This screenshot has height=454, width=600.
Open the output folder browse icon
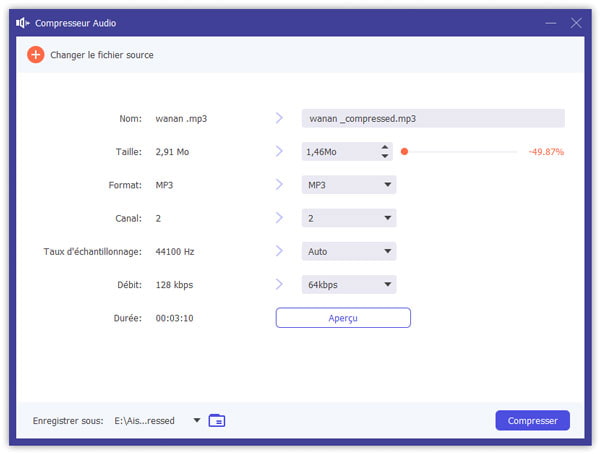click(x=217, y=420)
